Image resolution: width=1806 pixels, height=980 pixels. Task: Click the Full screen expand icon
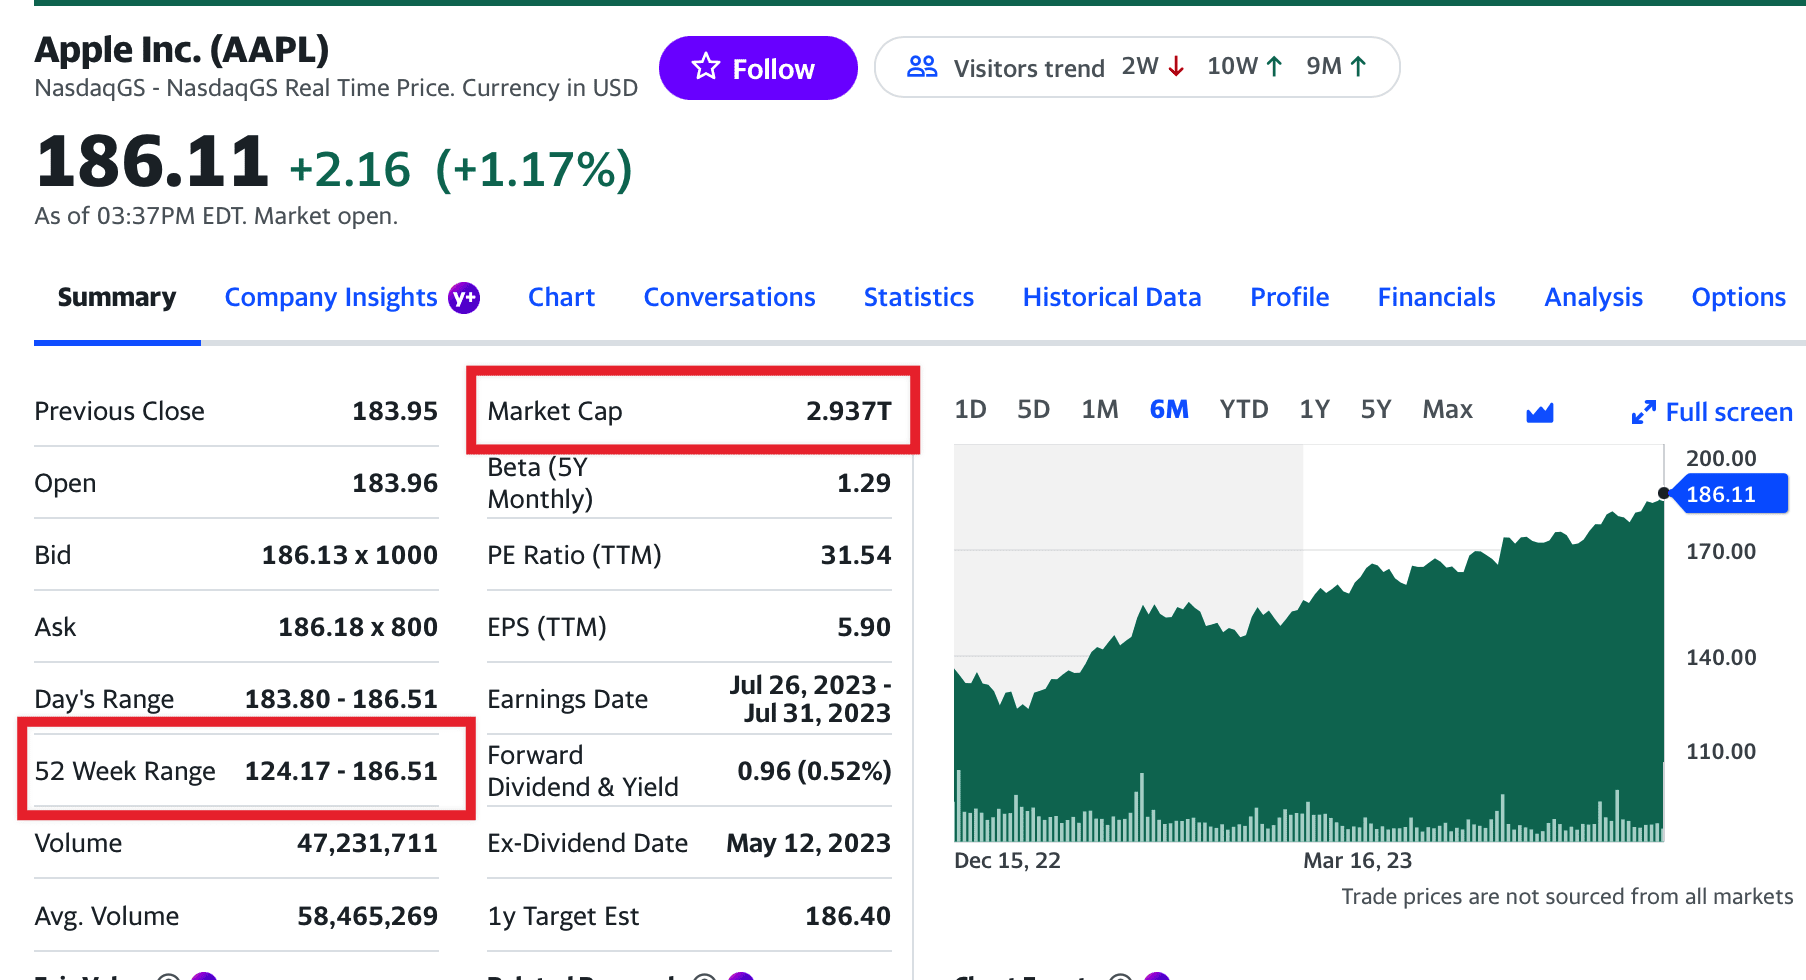coord(1643,412)
